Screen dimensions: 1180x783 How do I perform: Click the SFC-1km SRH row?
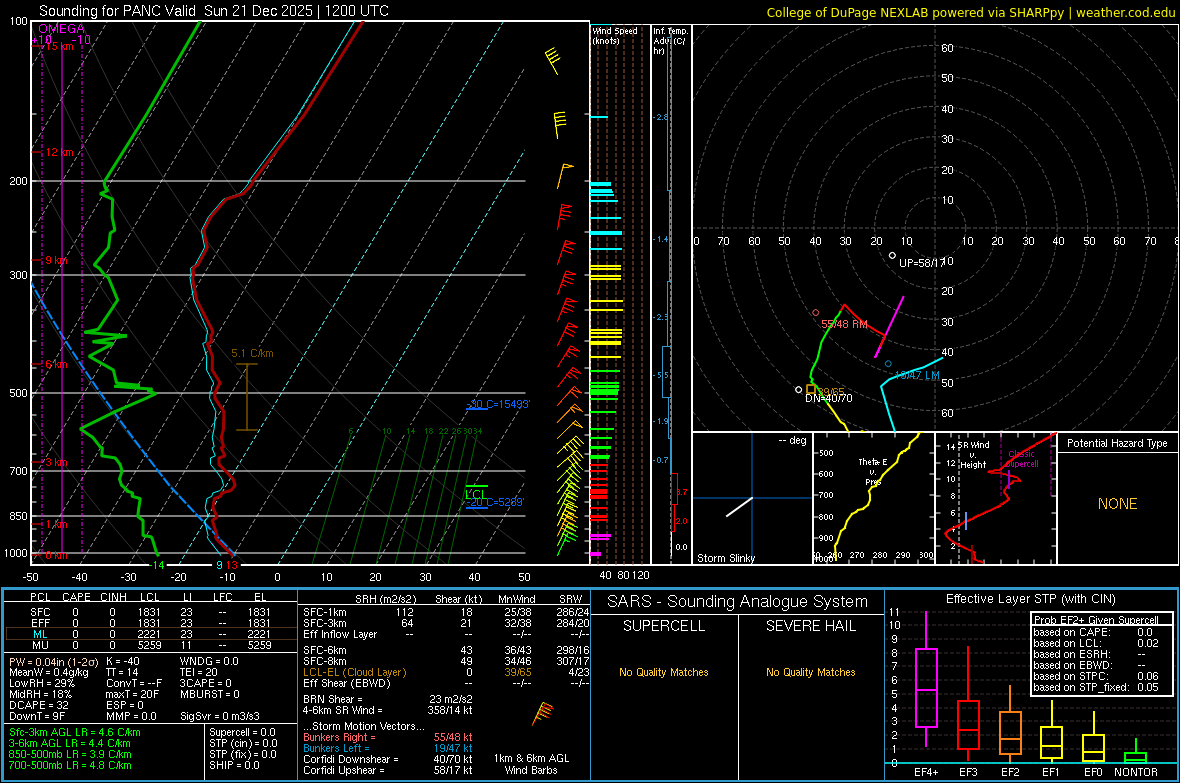pyautogui.click(x=446, y=612)
